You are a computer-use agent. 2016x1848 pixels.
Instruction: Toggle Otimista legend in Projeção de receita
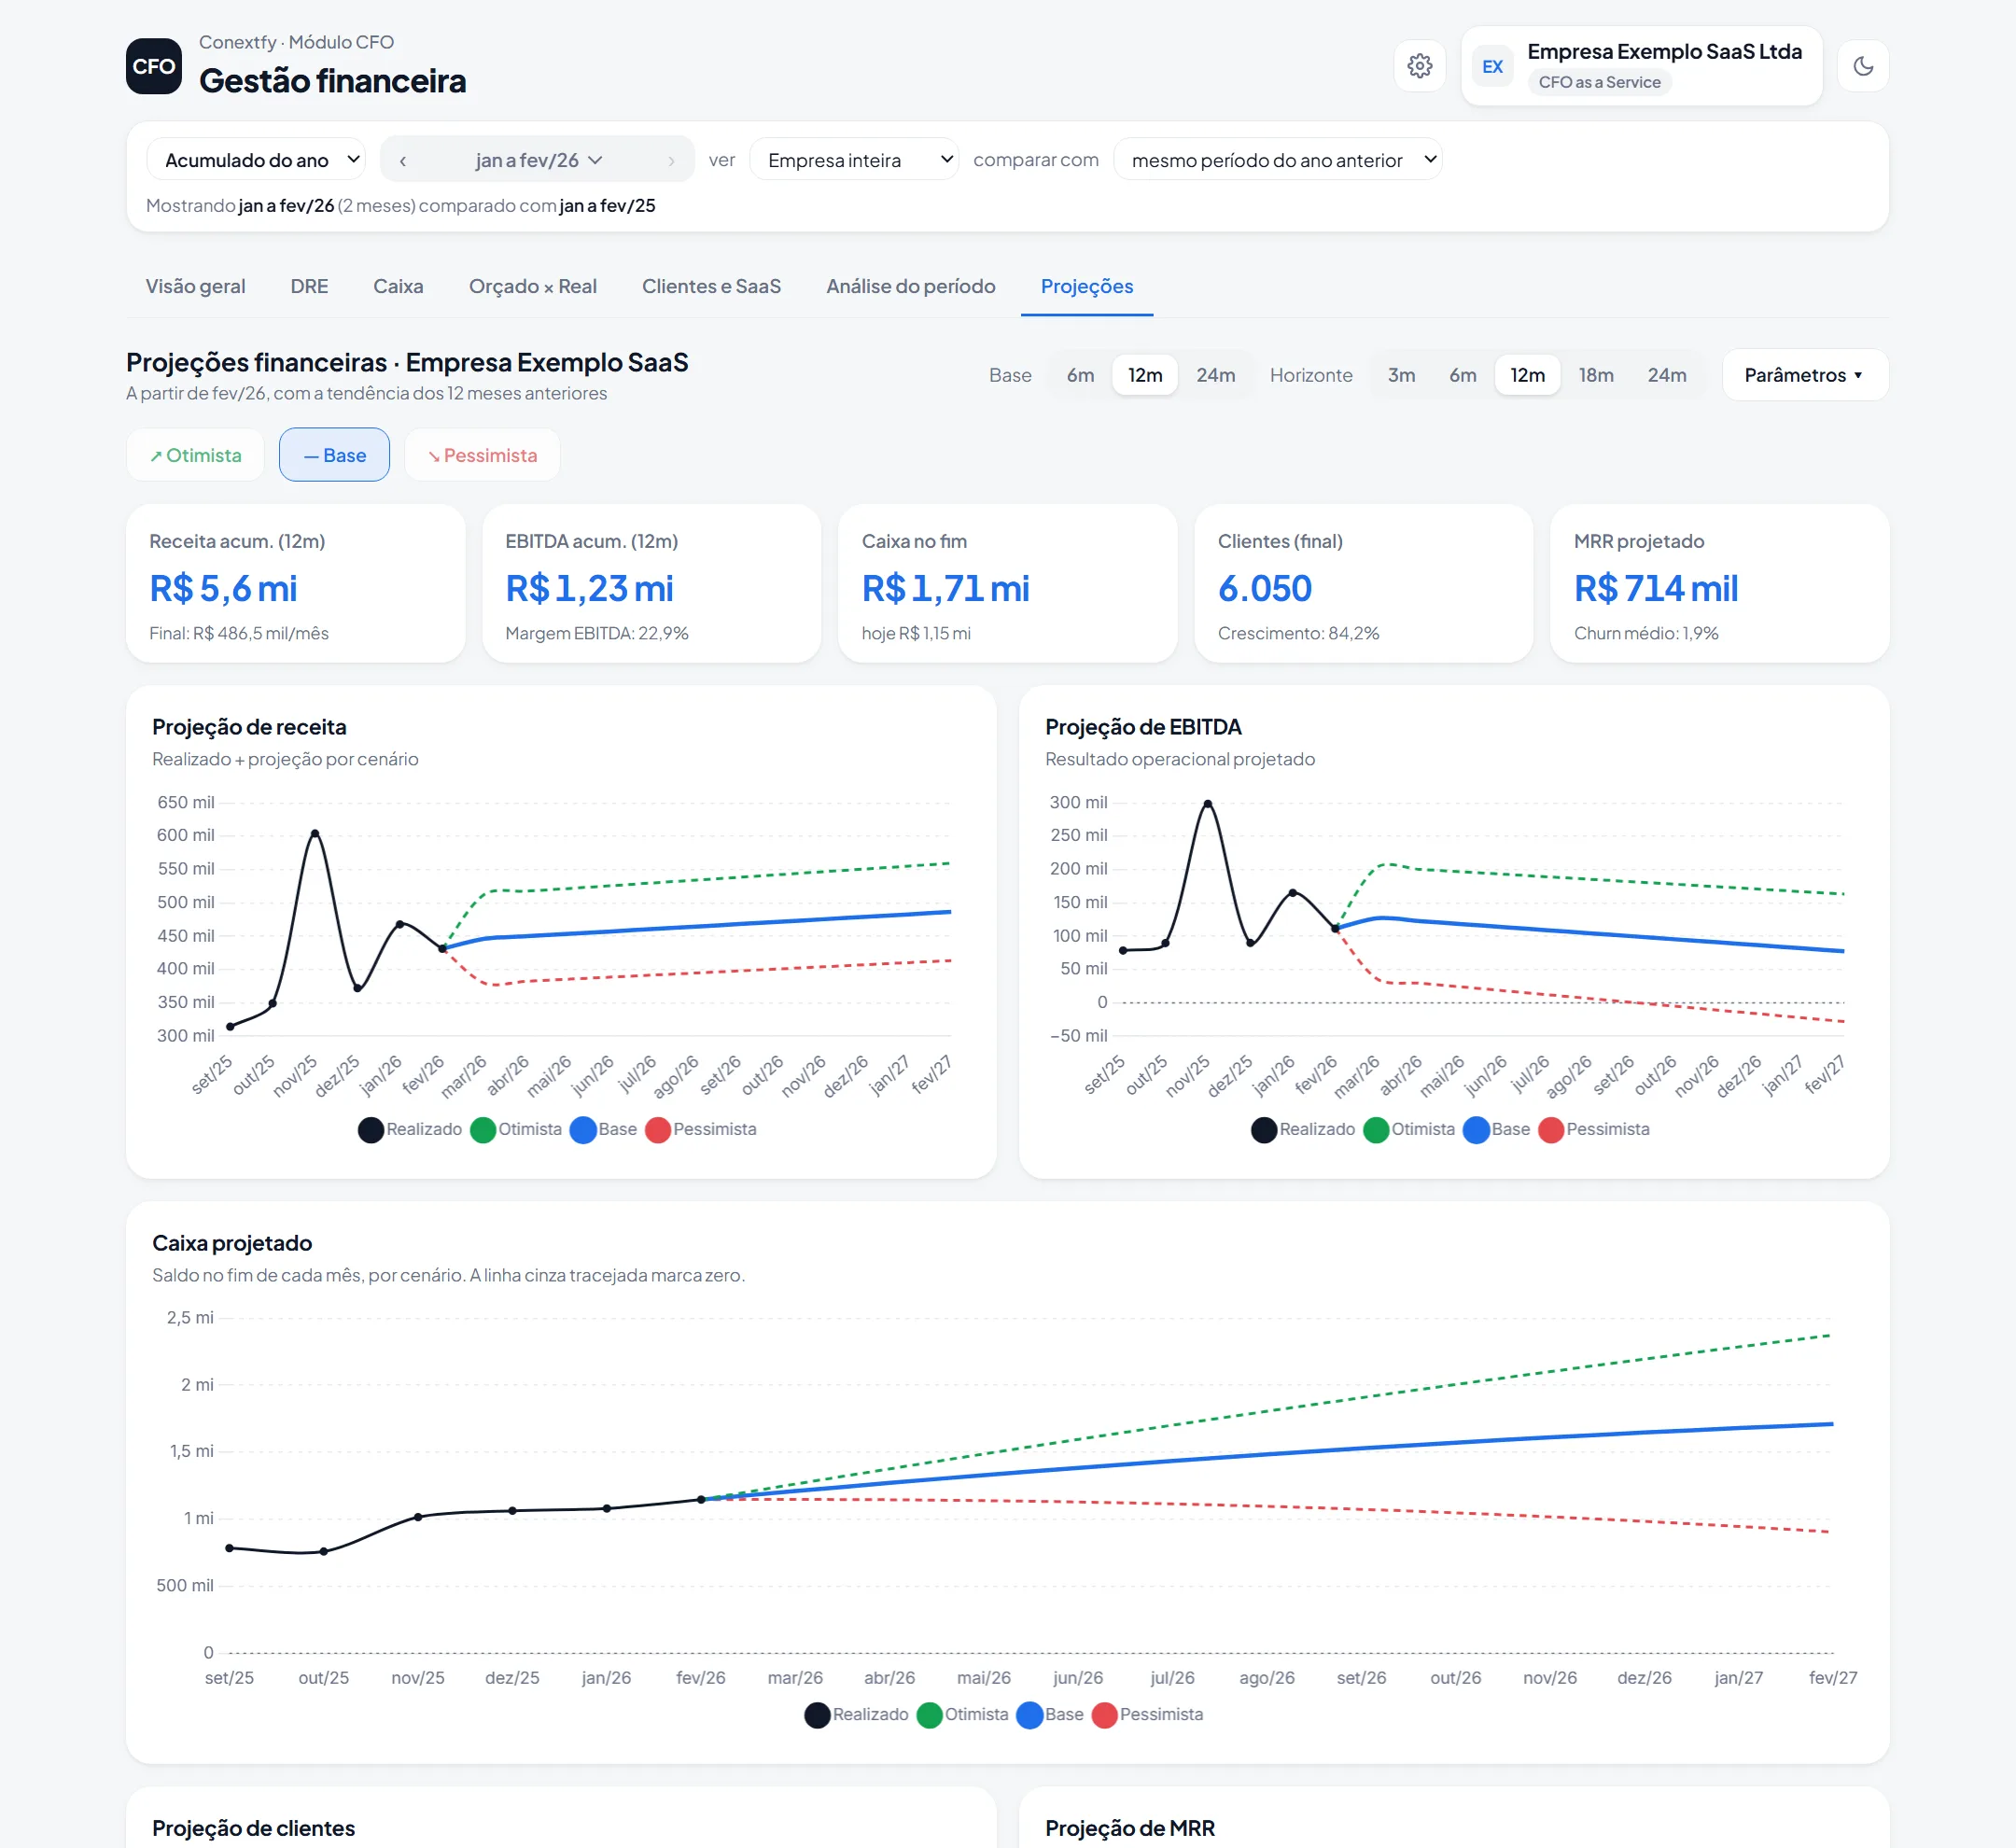point(516,1129)
